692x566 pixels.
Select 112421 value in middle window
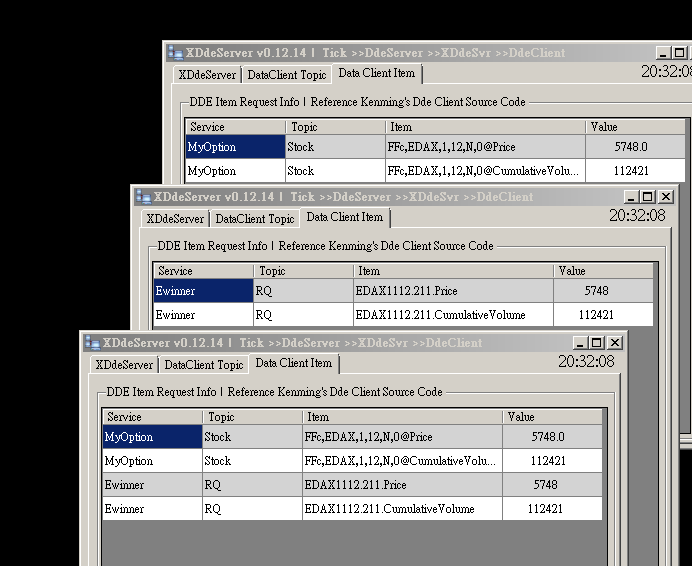click(604, 315)
